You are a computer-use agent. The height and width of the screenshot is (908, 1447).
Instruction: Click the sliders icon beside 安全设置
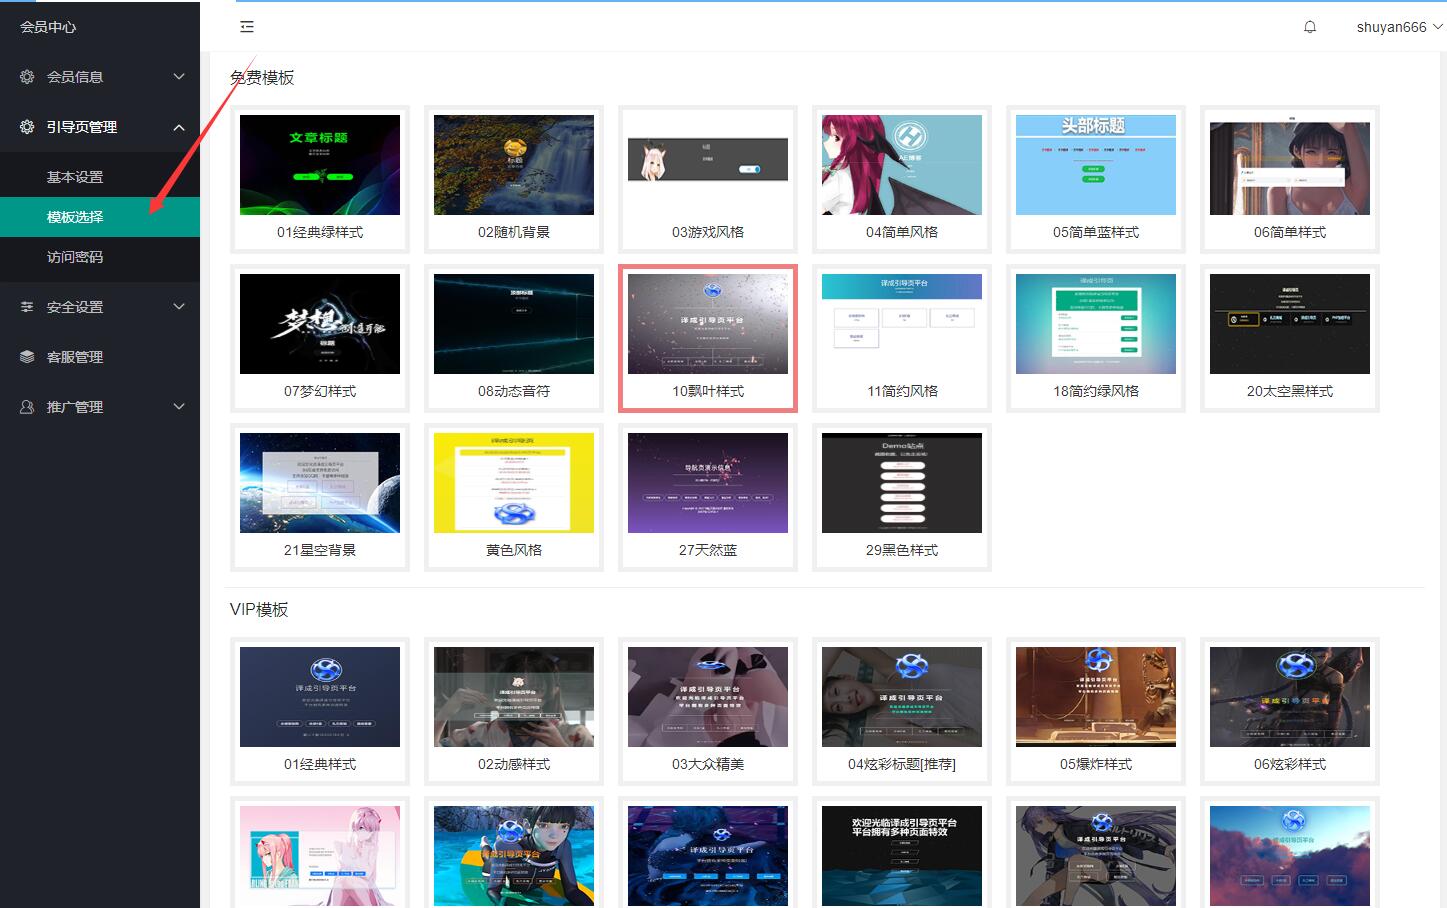click(27, 307)
